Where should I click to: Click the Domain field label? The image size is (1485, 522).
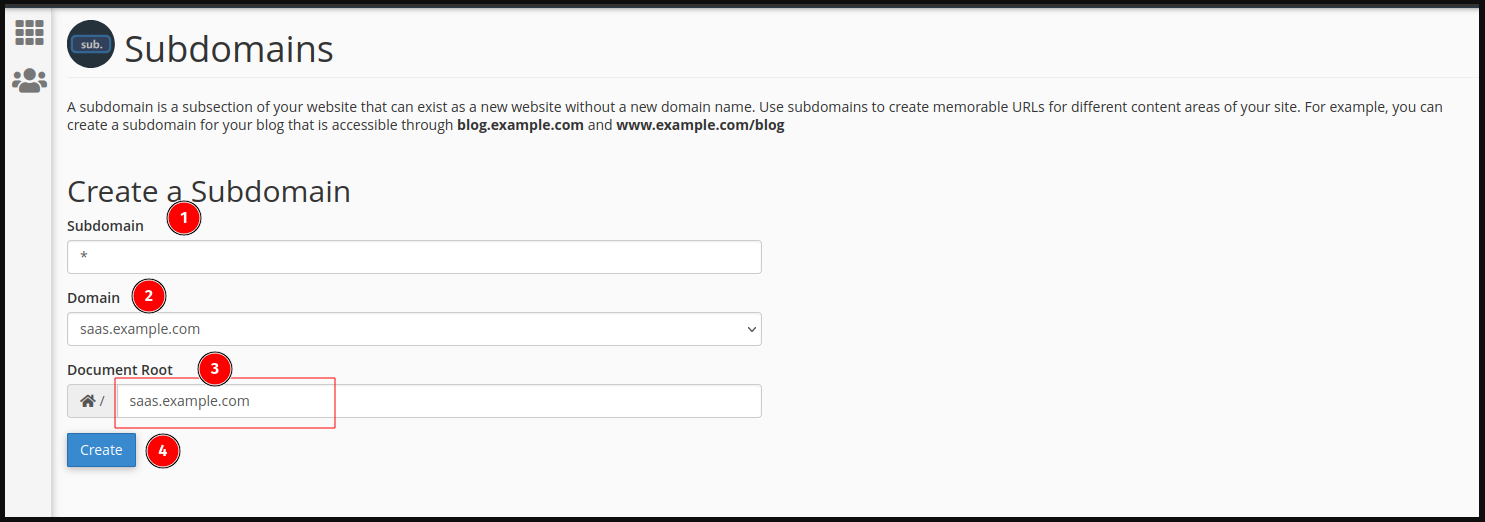93,298
